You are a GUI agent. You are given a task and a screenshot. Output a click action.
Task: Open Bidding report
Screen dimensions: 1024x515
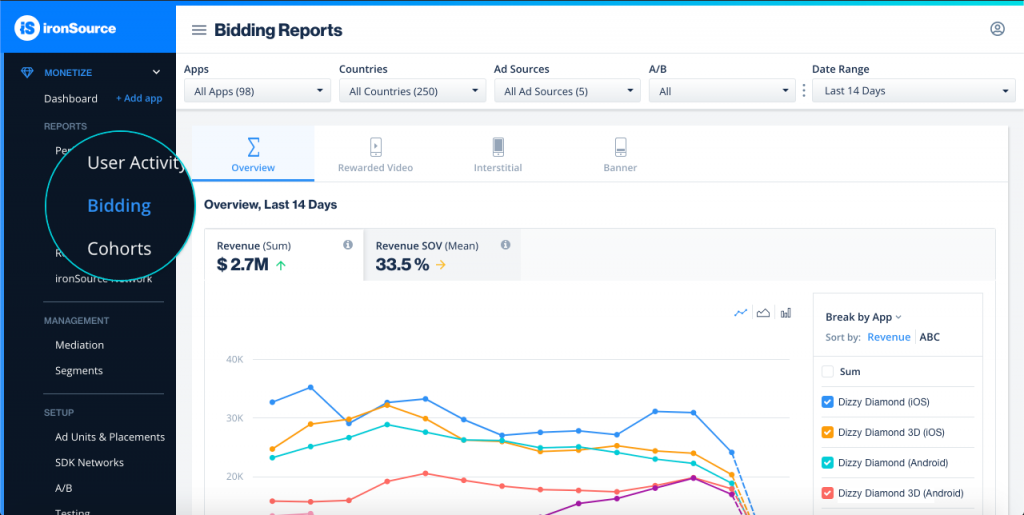(x=119, y=206)
